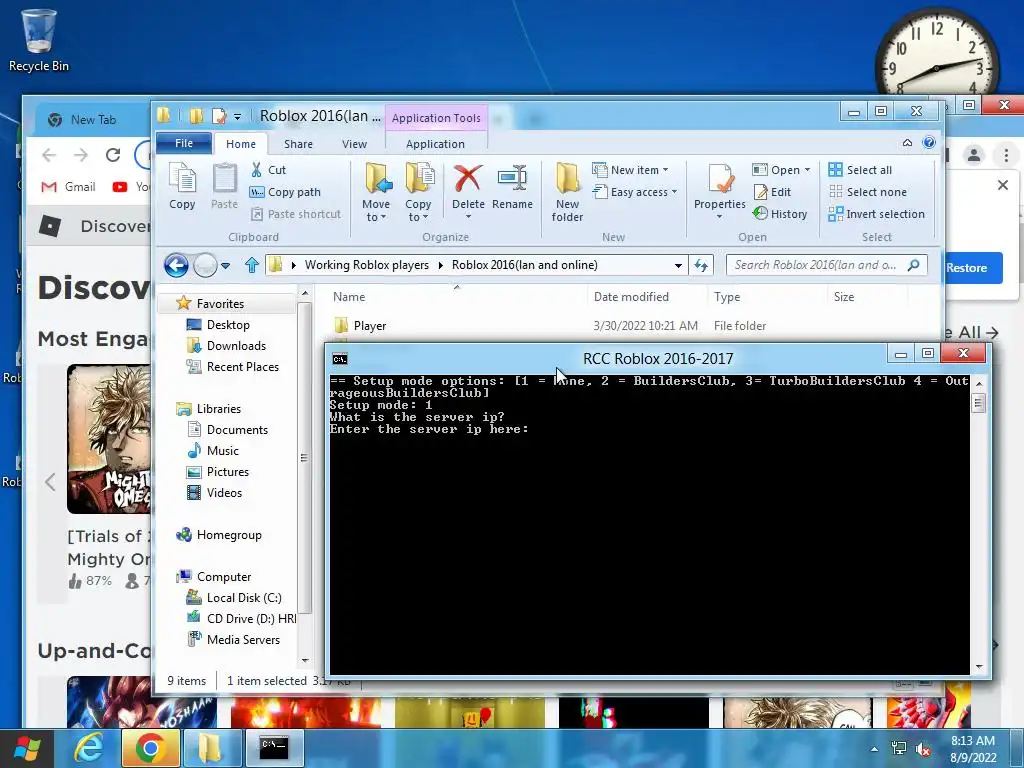This screenshot has height=768, width=1024.
Task: Click Select all in ribbon
Action: click(x=860, y=170)
